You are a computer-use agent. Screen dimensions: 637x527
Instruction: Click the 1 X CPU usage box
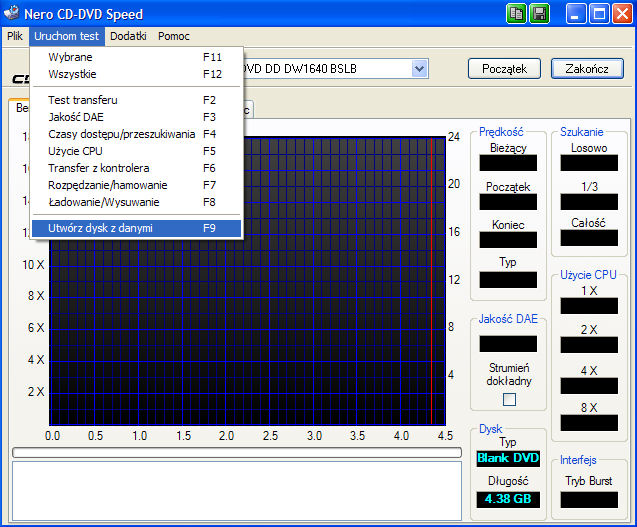pos(589,306)
